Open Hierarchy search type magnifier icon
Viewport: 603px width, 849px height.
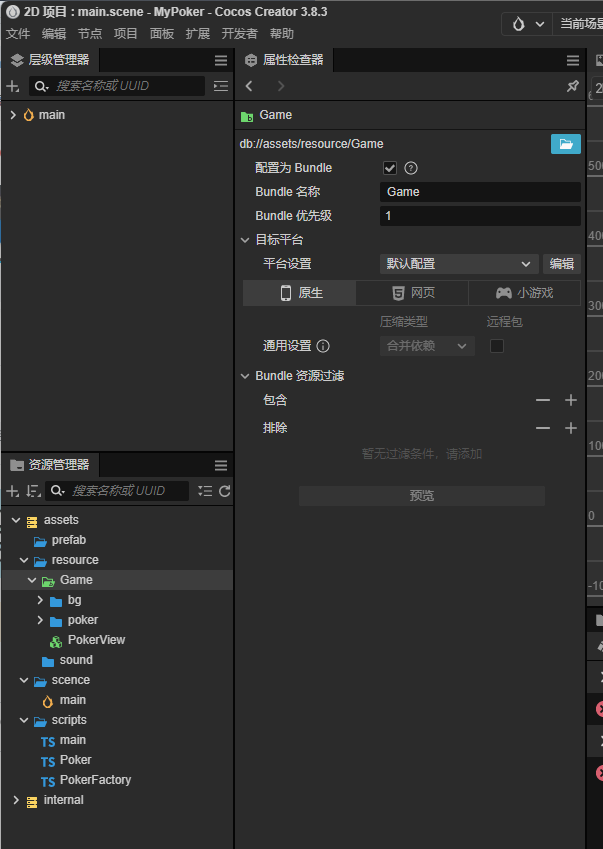42,86
